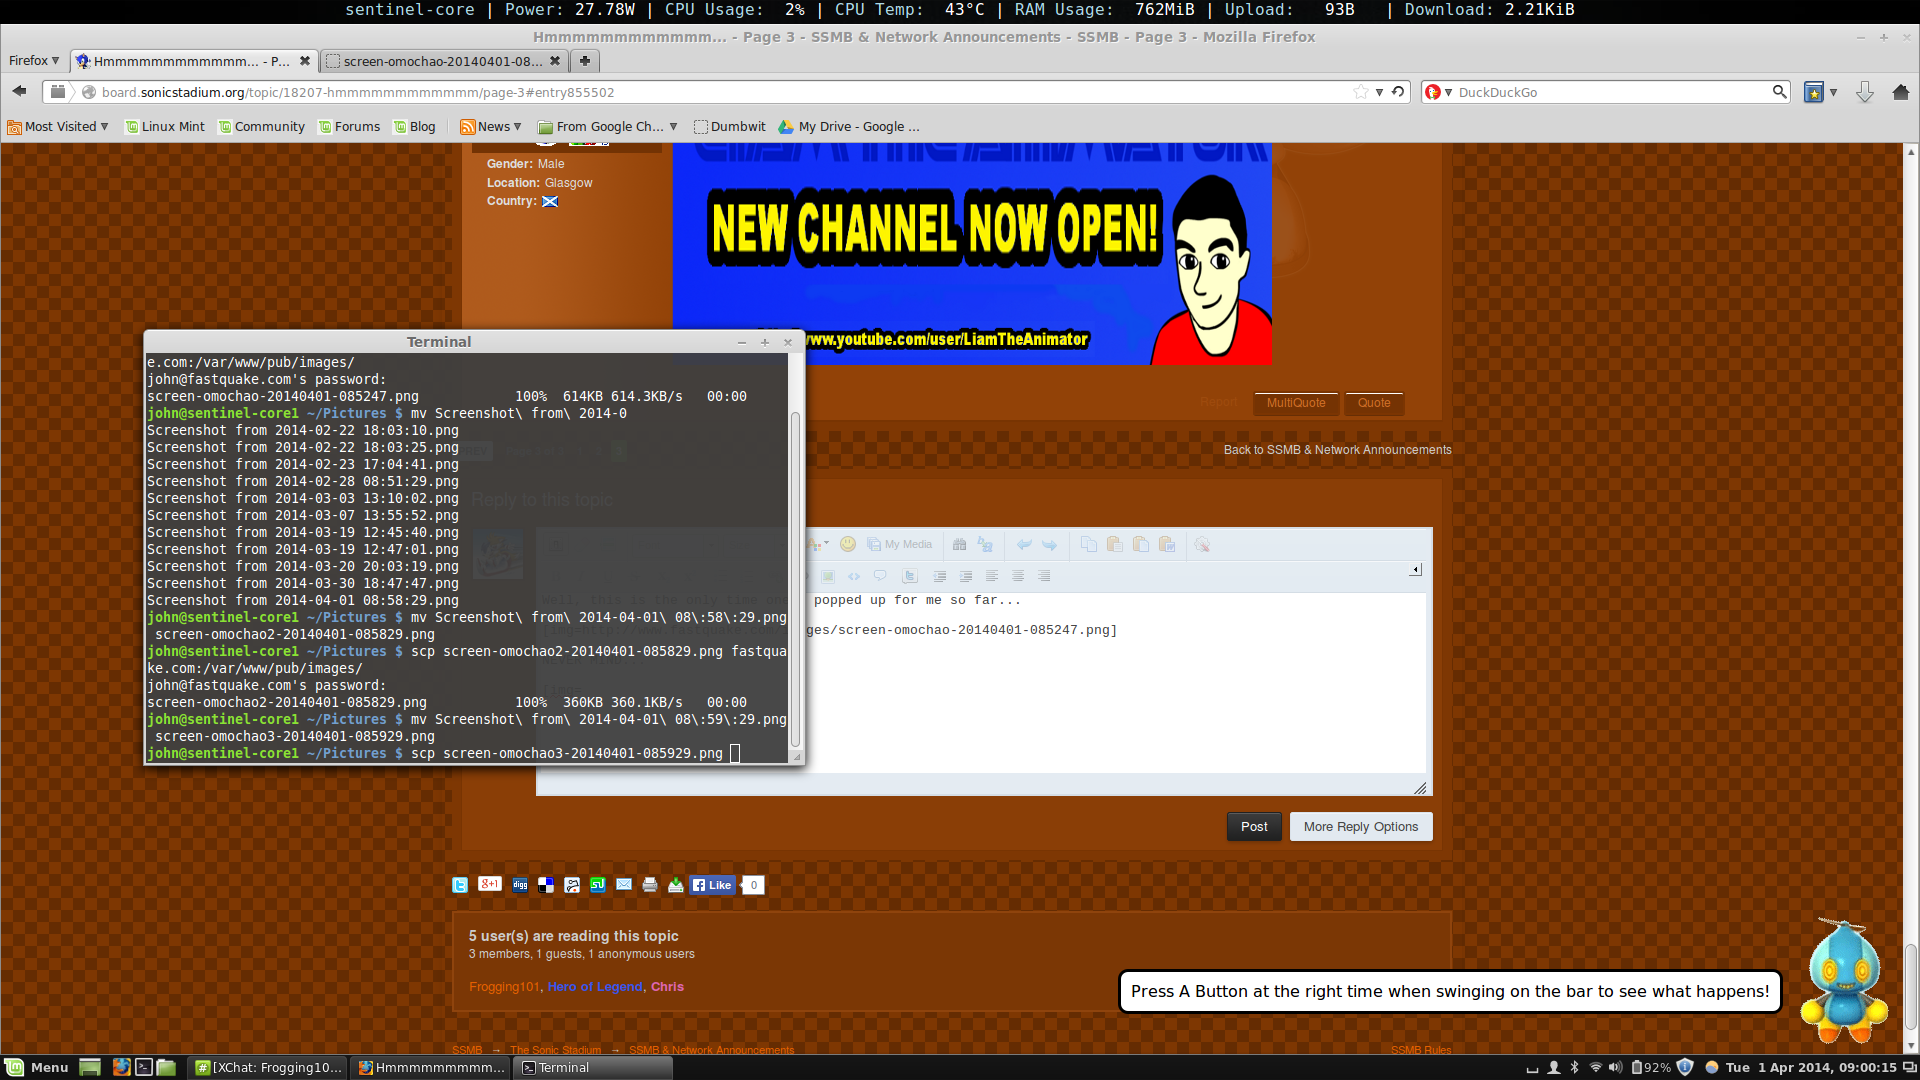Collapse editor toolbar with small arrow toggle

pos(1416,570)
